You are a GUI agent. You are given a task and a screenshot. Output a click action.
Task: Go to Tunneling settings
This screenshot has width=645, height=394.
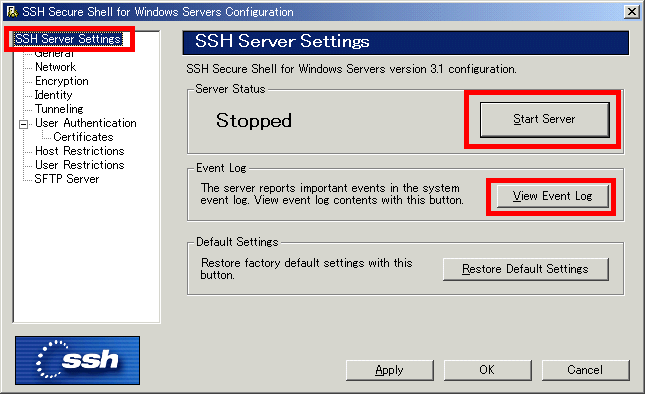(x=59, y=109)
